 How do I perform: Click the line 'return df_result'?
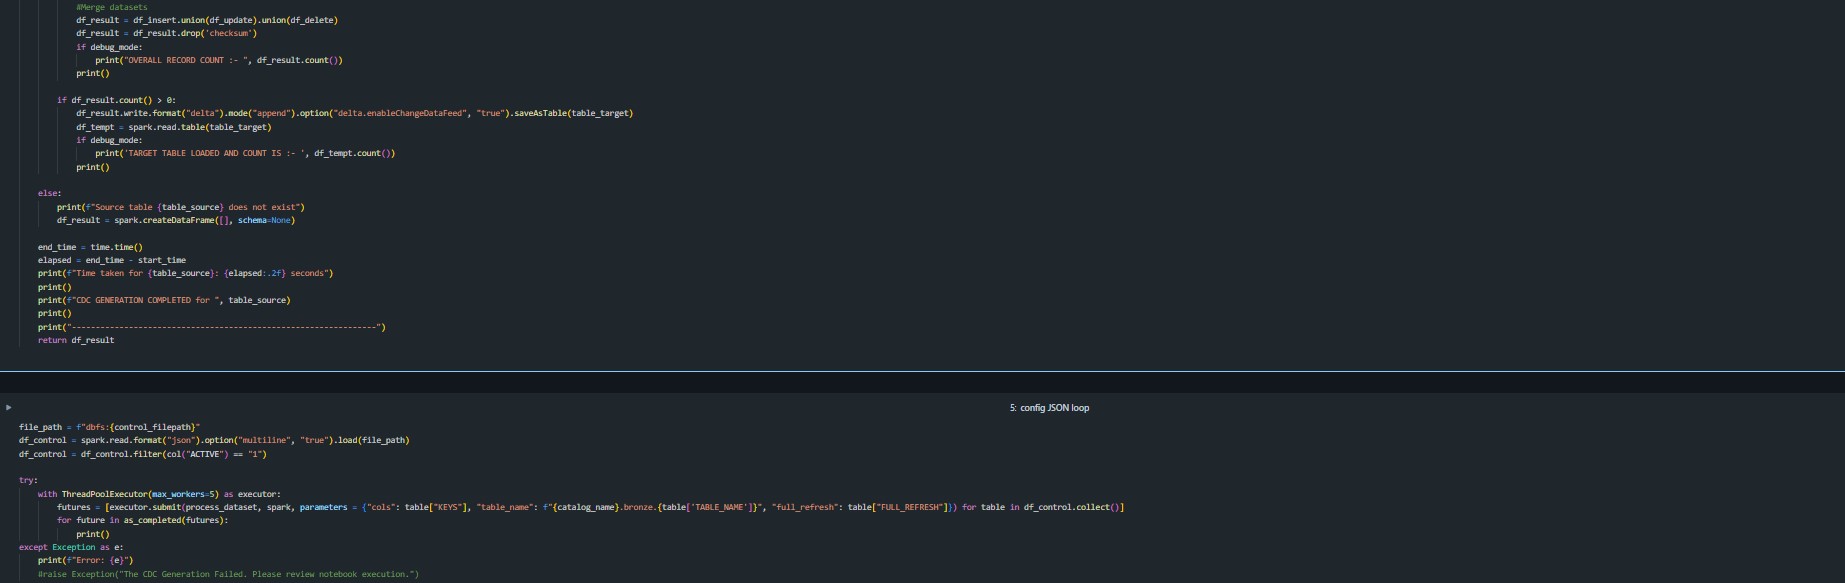[x=76, y=340]
